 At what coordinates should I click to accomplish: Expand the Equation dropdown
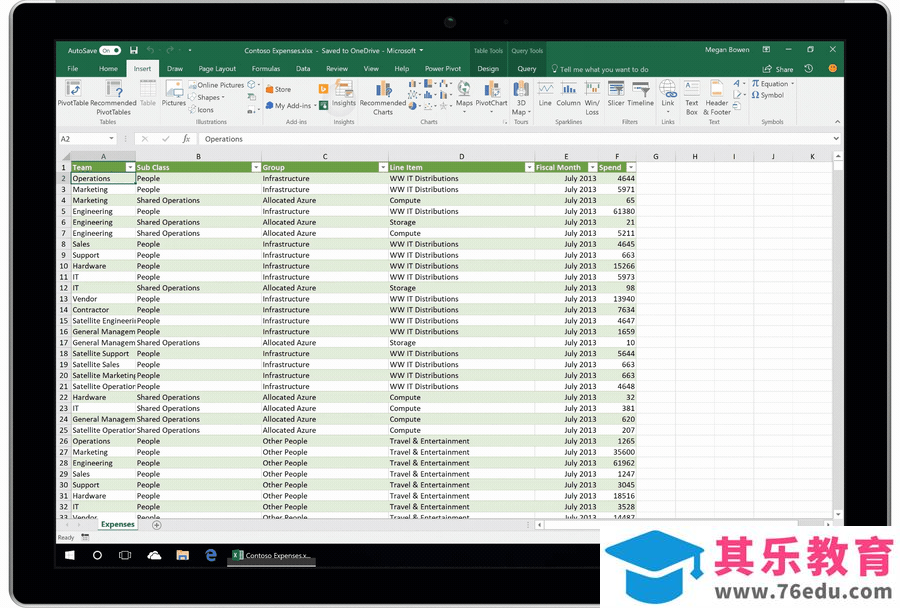click(793, 84)
